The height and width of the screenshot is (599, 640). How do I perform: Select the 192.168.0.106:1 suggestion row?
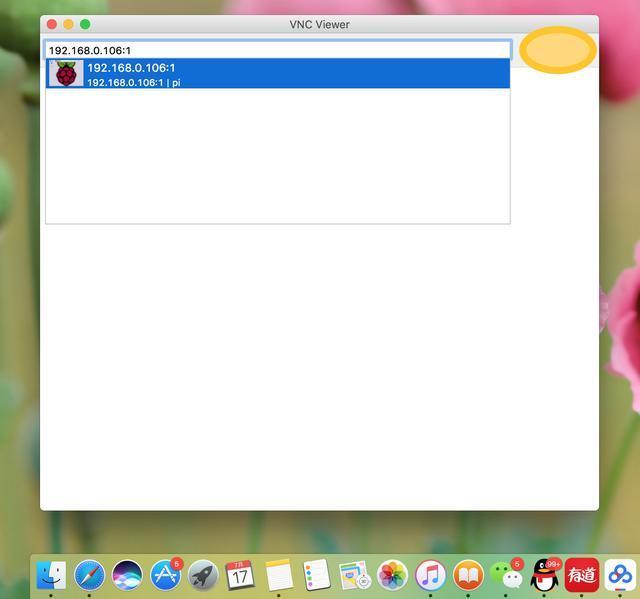click(278, 73)
